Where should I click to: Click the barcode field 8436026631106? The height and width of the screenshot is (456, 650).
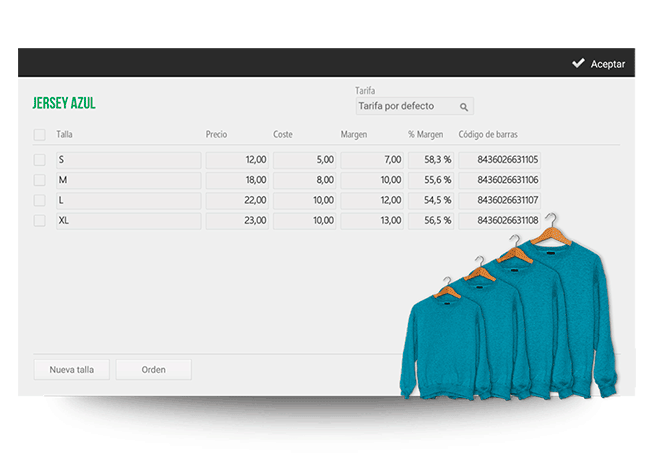(x=500, y=180)
